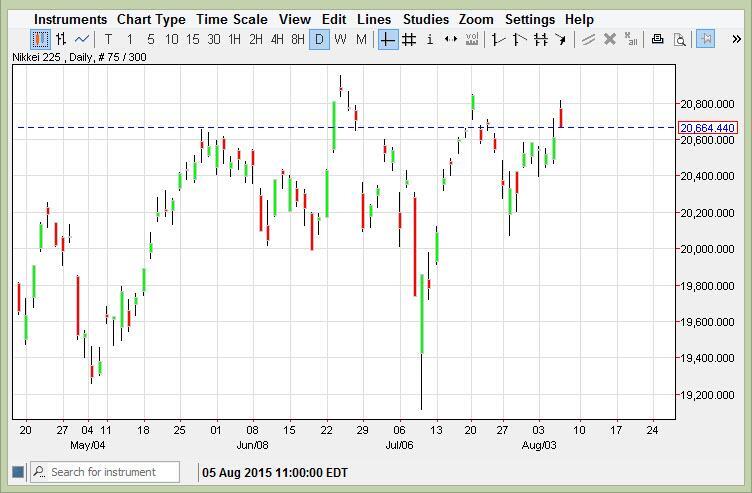Open the print preview icon

coord(679,40)
